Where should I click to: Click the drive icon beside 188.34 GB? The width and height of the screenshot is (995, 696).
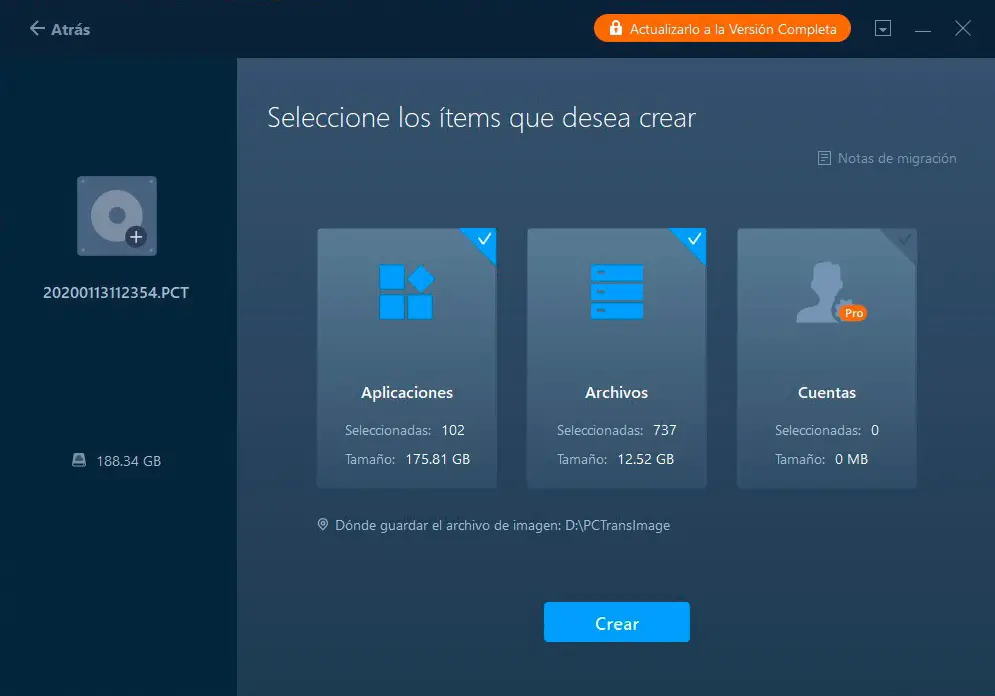pos(79,460)
